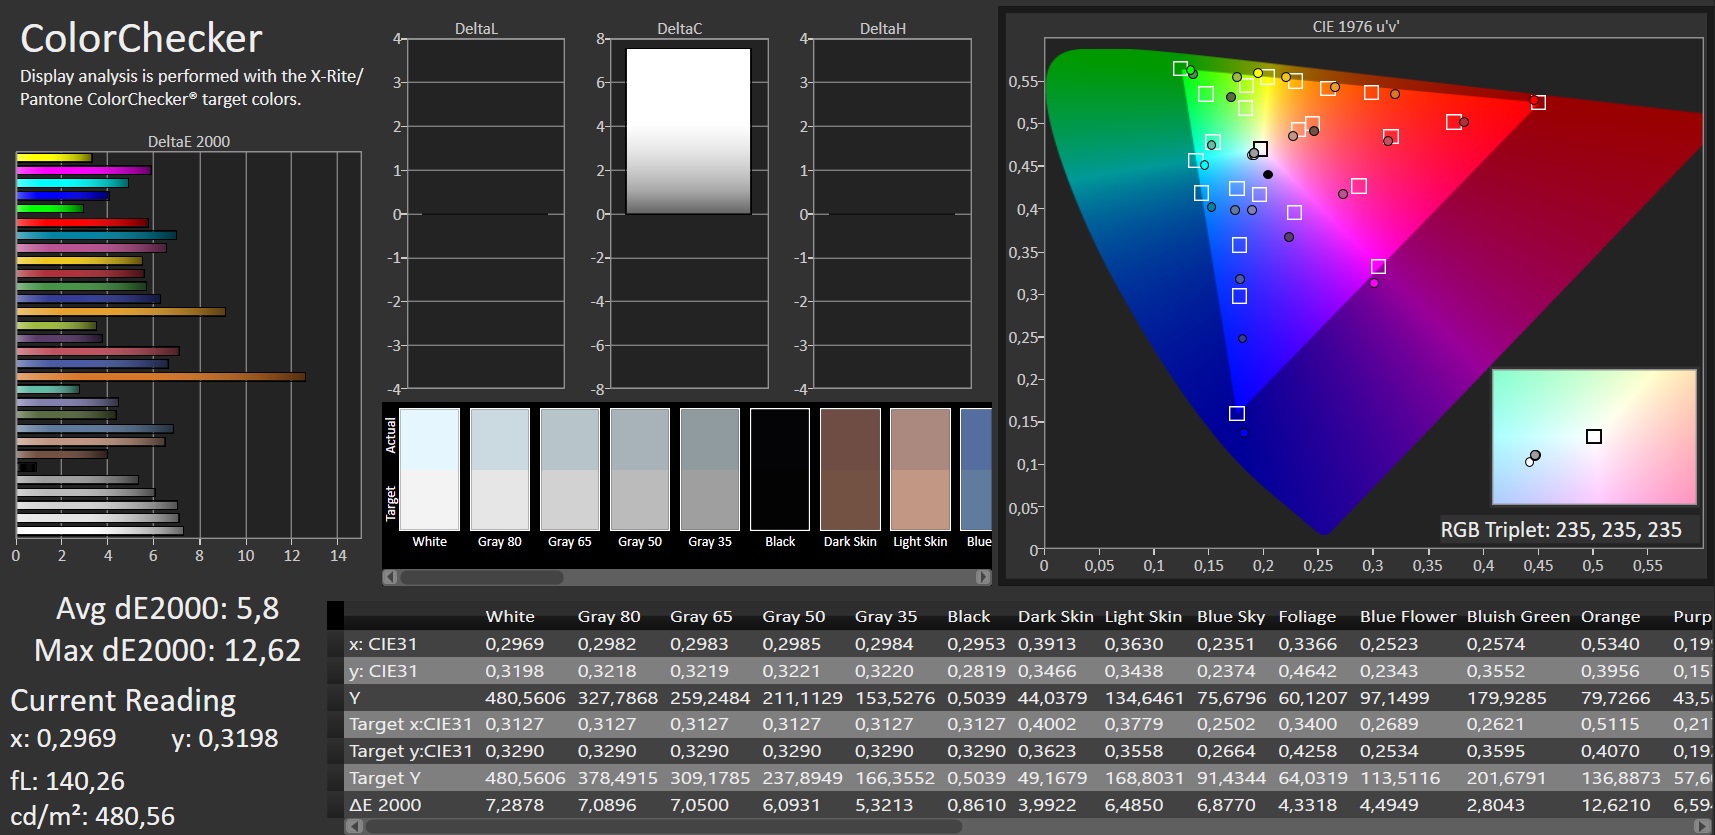Click the blue primary target square on CIE chart
This screenshot has height=835, width=1715.
pyautogui.click(x=1237, y=413)
